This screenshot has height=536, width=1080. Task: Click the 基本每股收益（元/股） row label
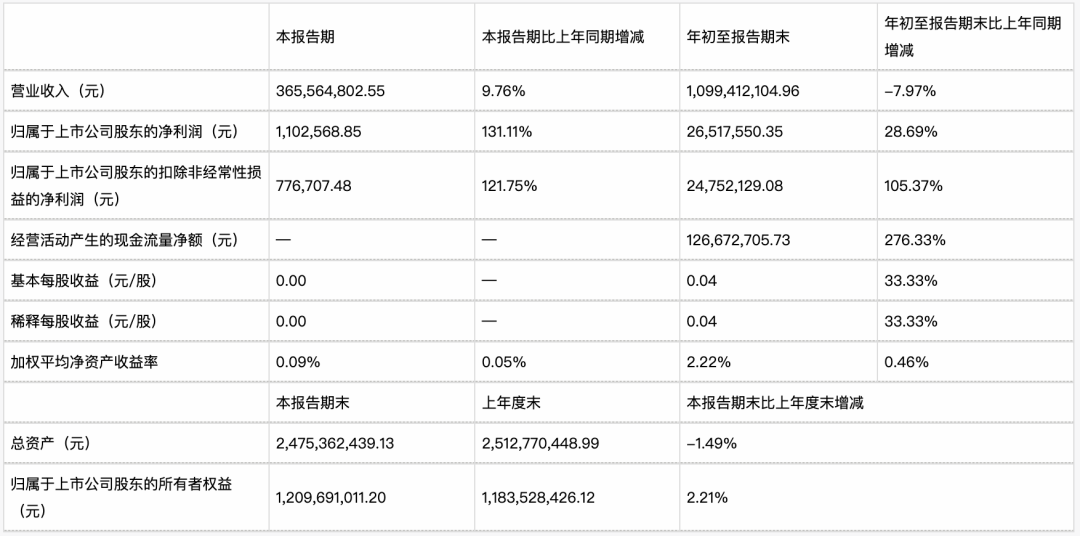(x=83, y=280)
